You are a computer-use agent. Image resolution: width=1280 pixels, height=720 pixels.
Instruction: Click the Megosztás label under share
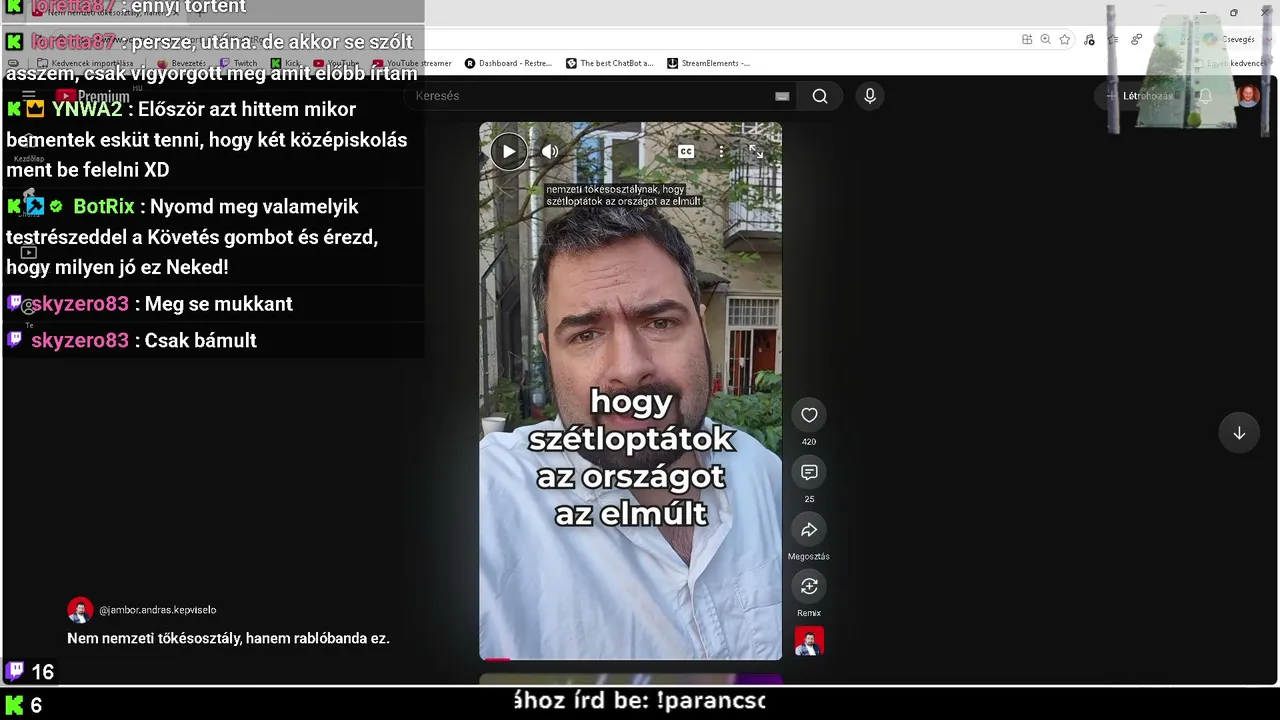(809, 556)
